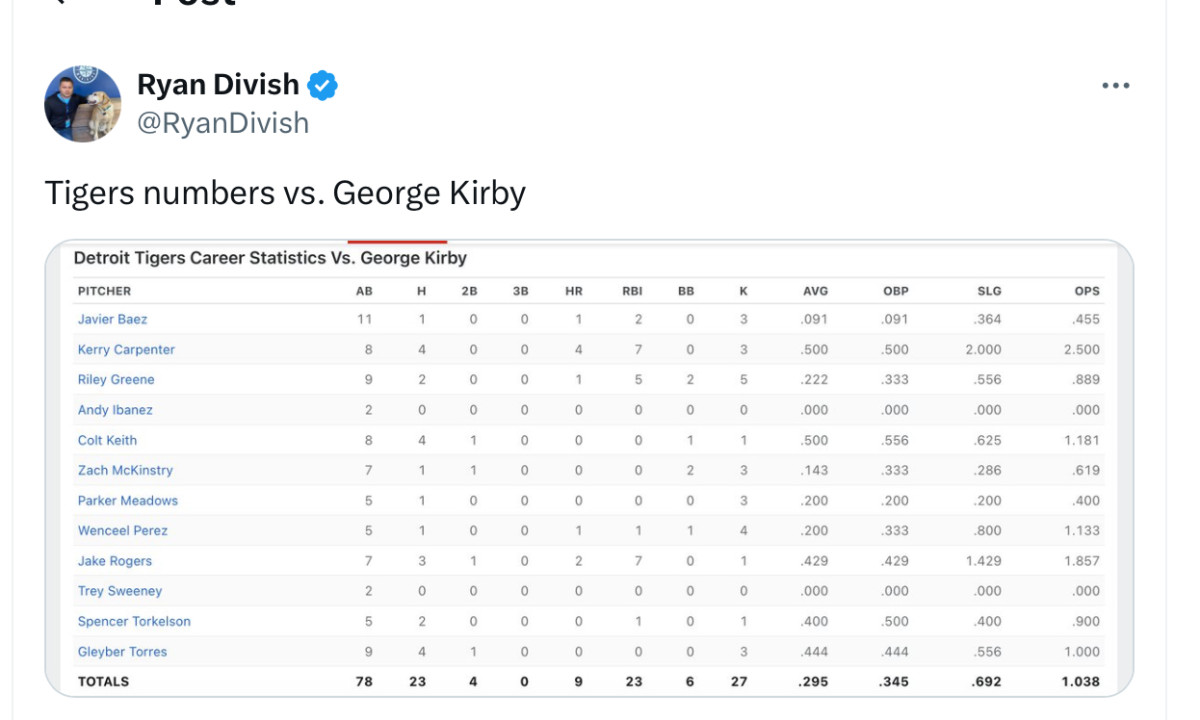
Task: Click the Spencer Torkelson player link
Action: [x=134, y=621]
